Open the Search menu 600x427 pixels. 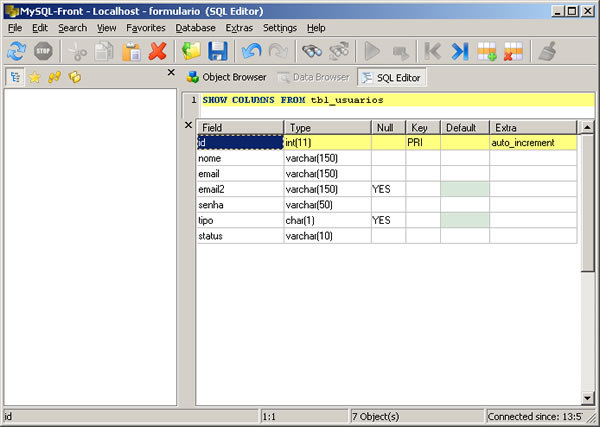[72, 28]
